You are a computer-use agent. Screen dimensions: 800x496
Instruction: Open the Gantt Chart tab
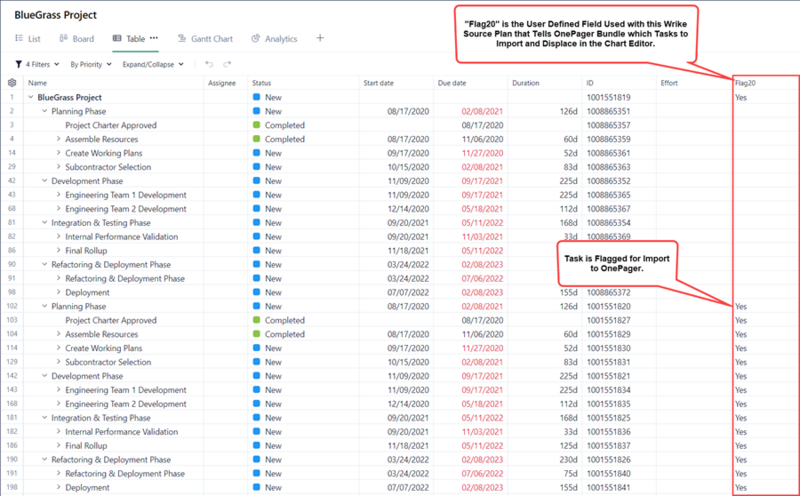tap(205, 39)
